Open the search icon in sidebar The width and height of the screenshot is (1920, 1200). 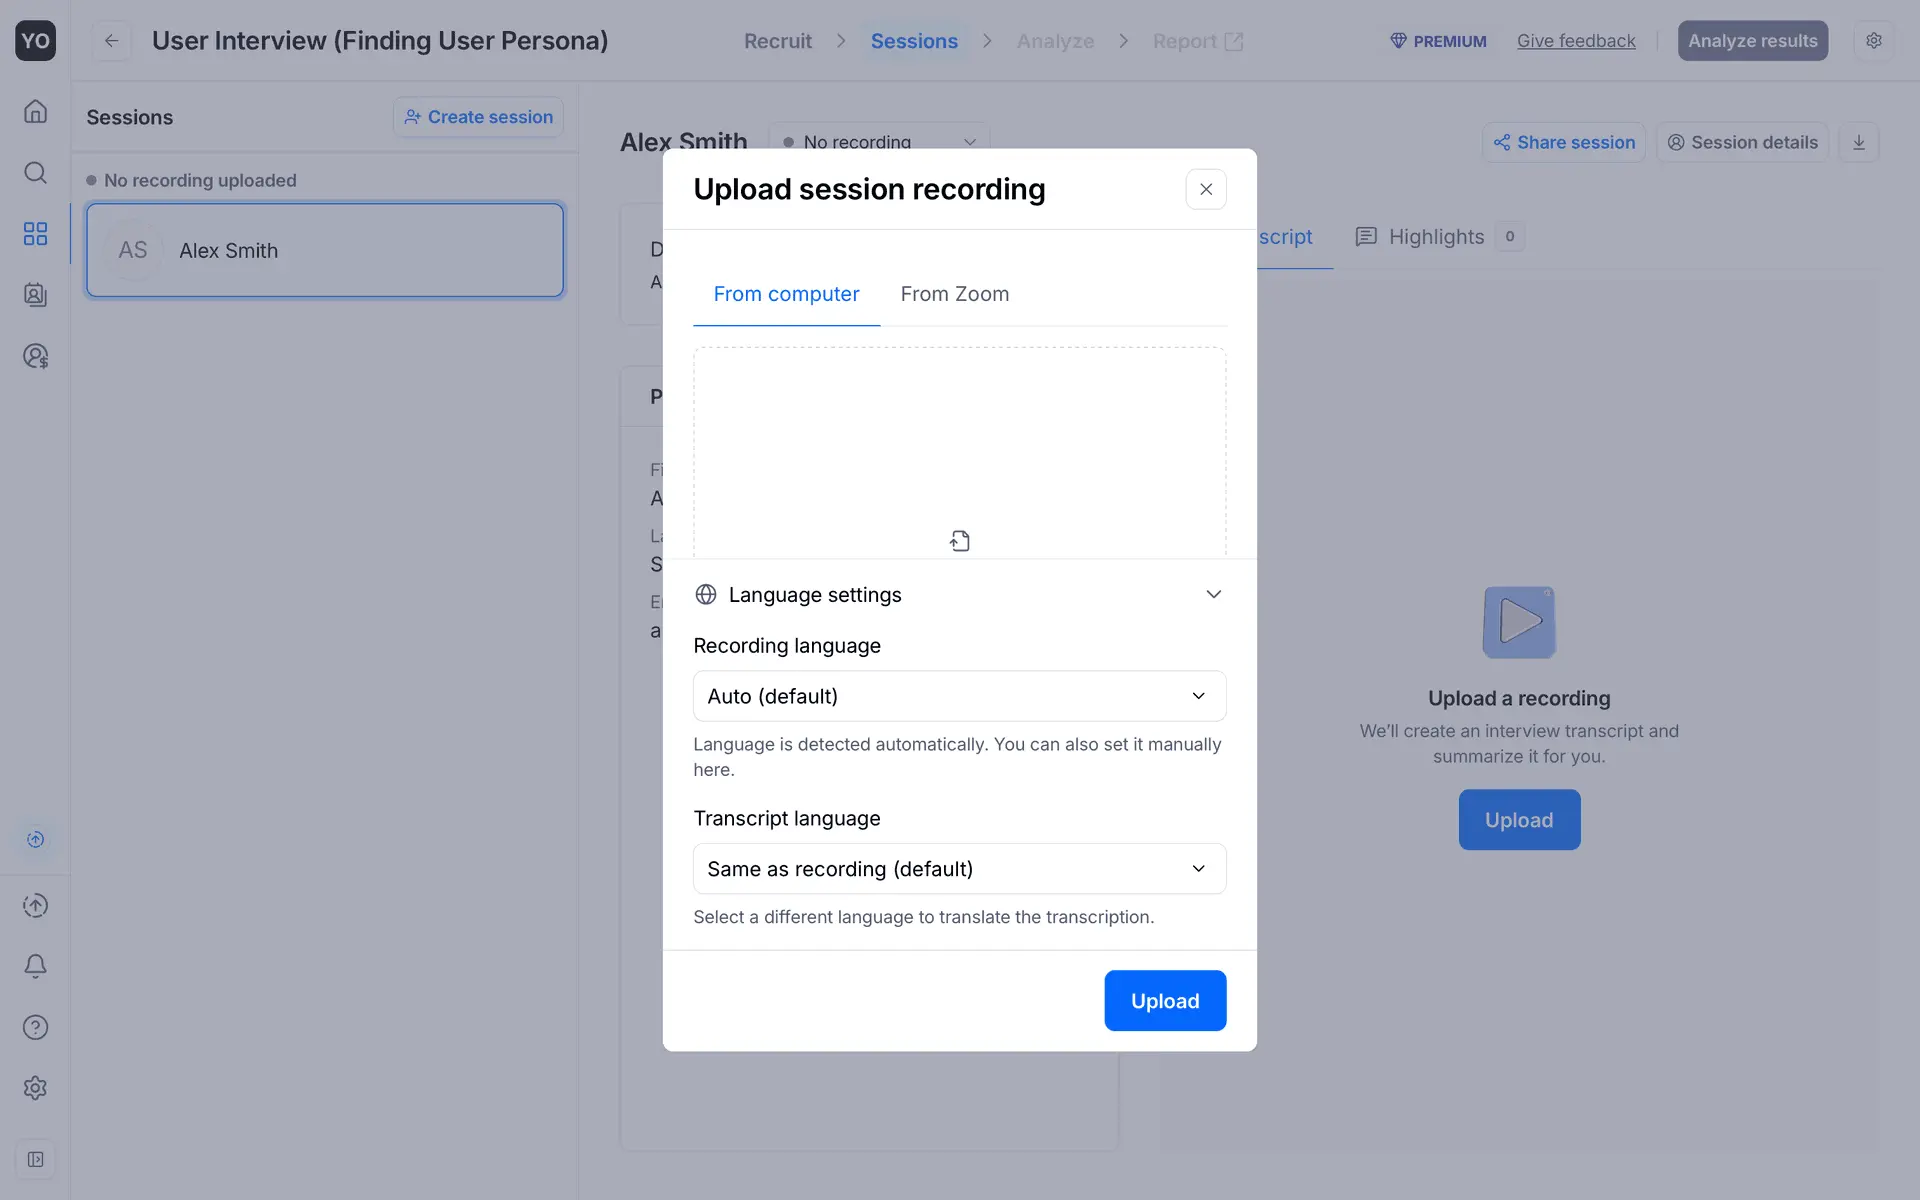pyautogui.click(x=35, y=172)
